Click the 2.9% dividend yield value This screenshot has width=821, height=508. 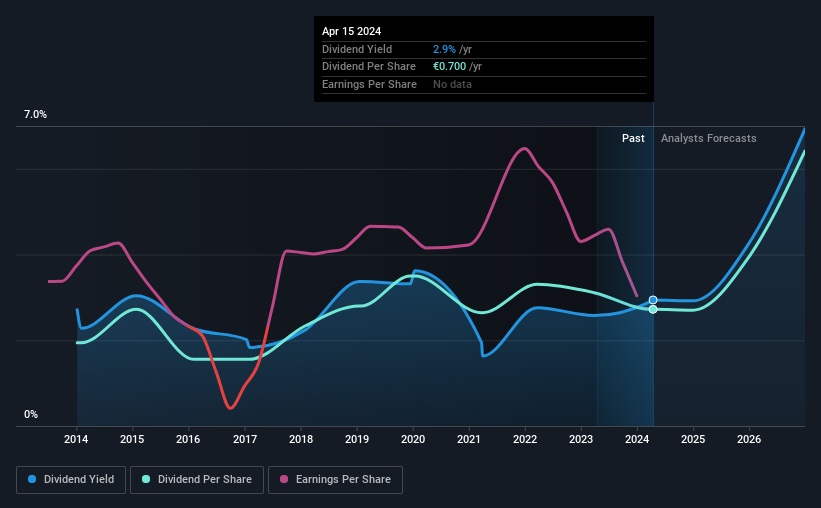click(444, 49)
